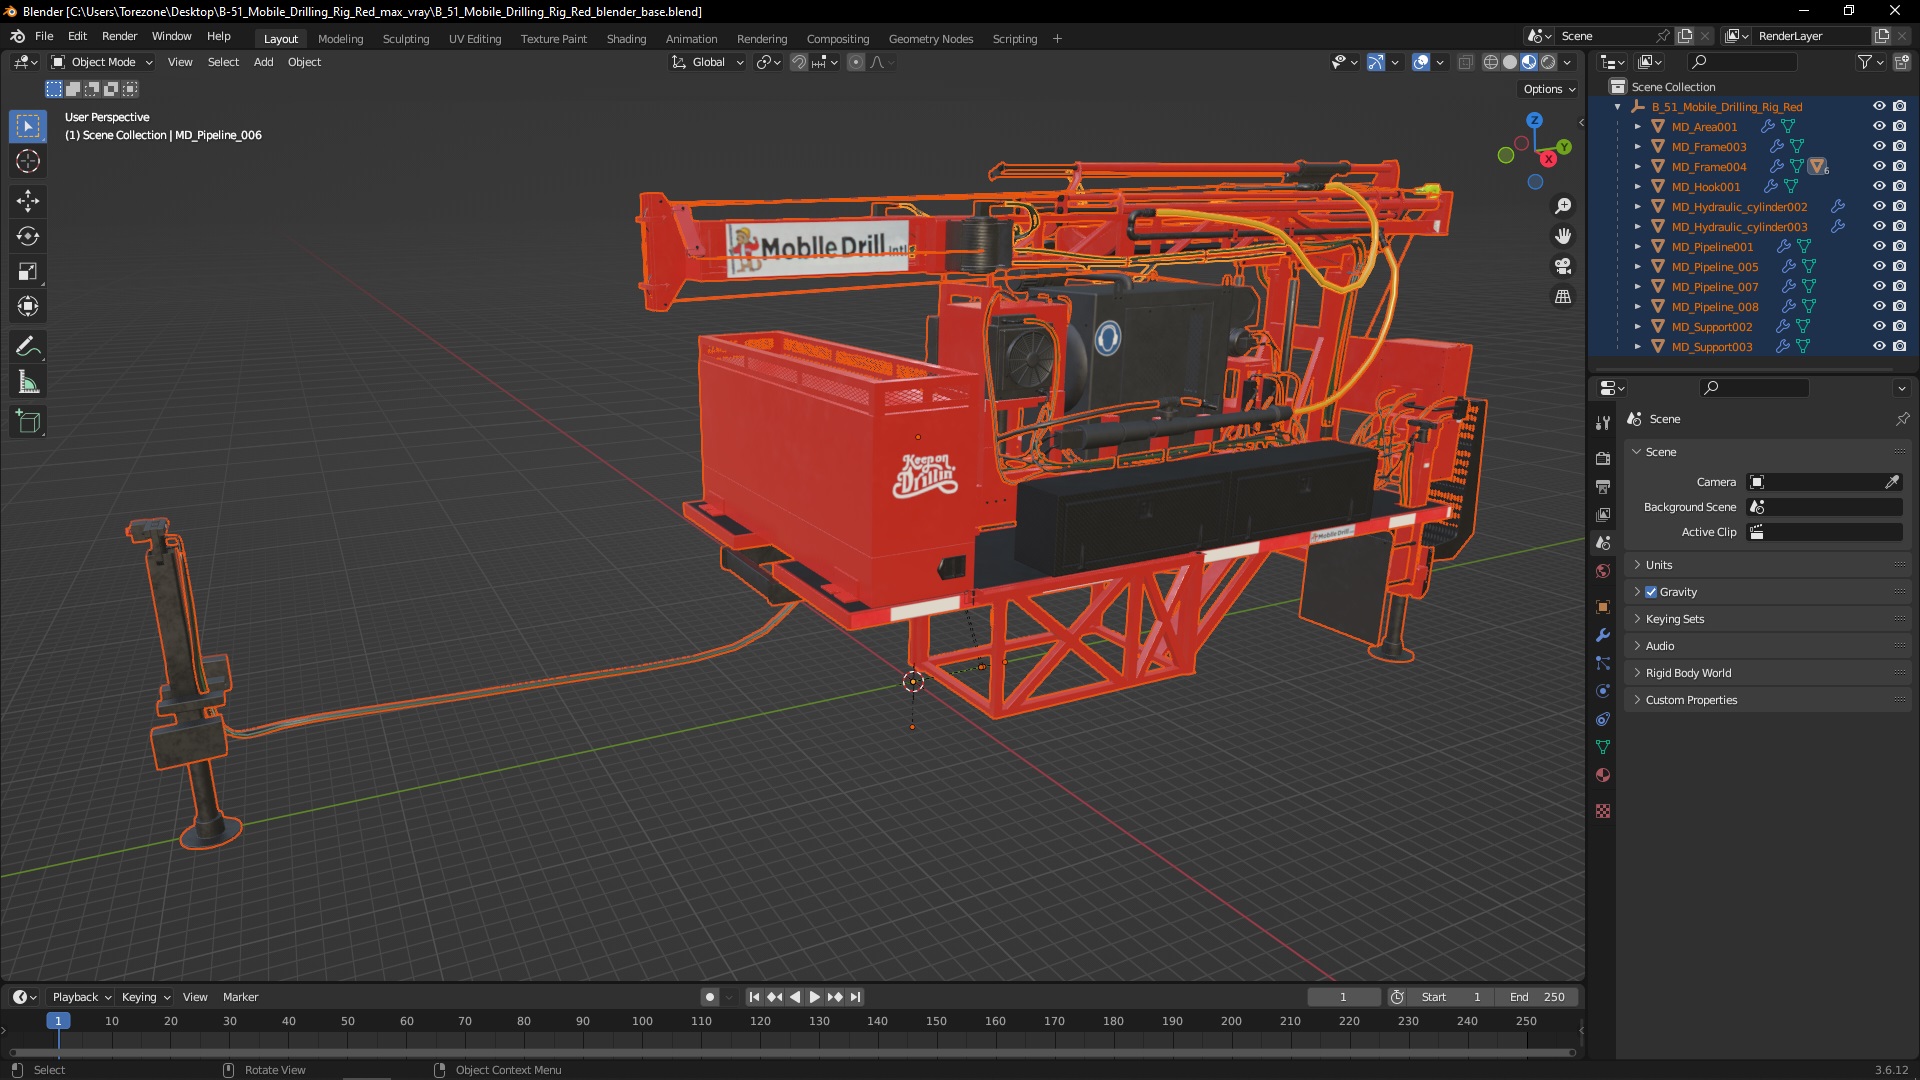Select the Annotate tool
1920x1080 pixels.
click(x=28, y=347)
